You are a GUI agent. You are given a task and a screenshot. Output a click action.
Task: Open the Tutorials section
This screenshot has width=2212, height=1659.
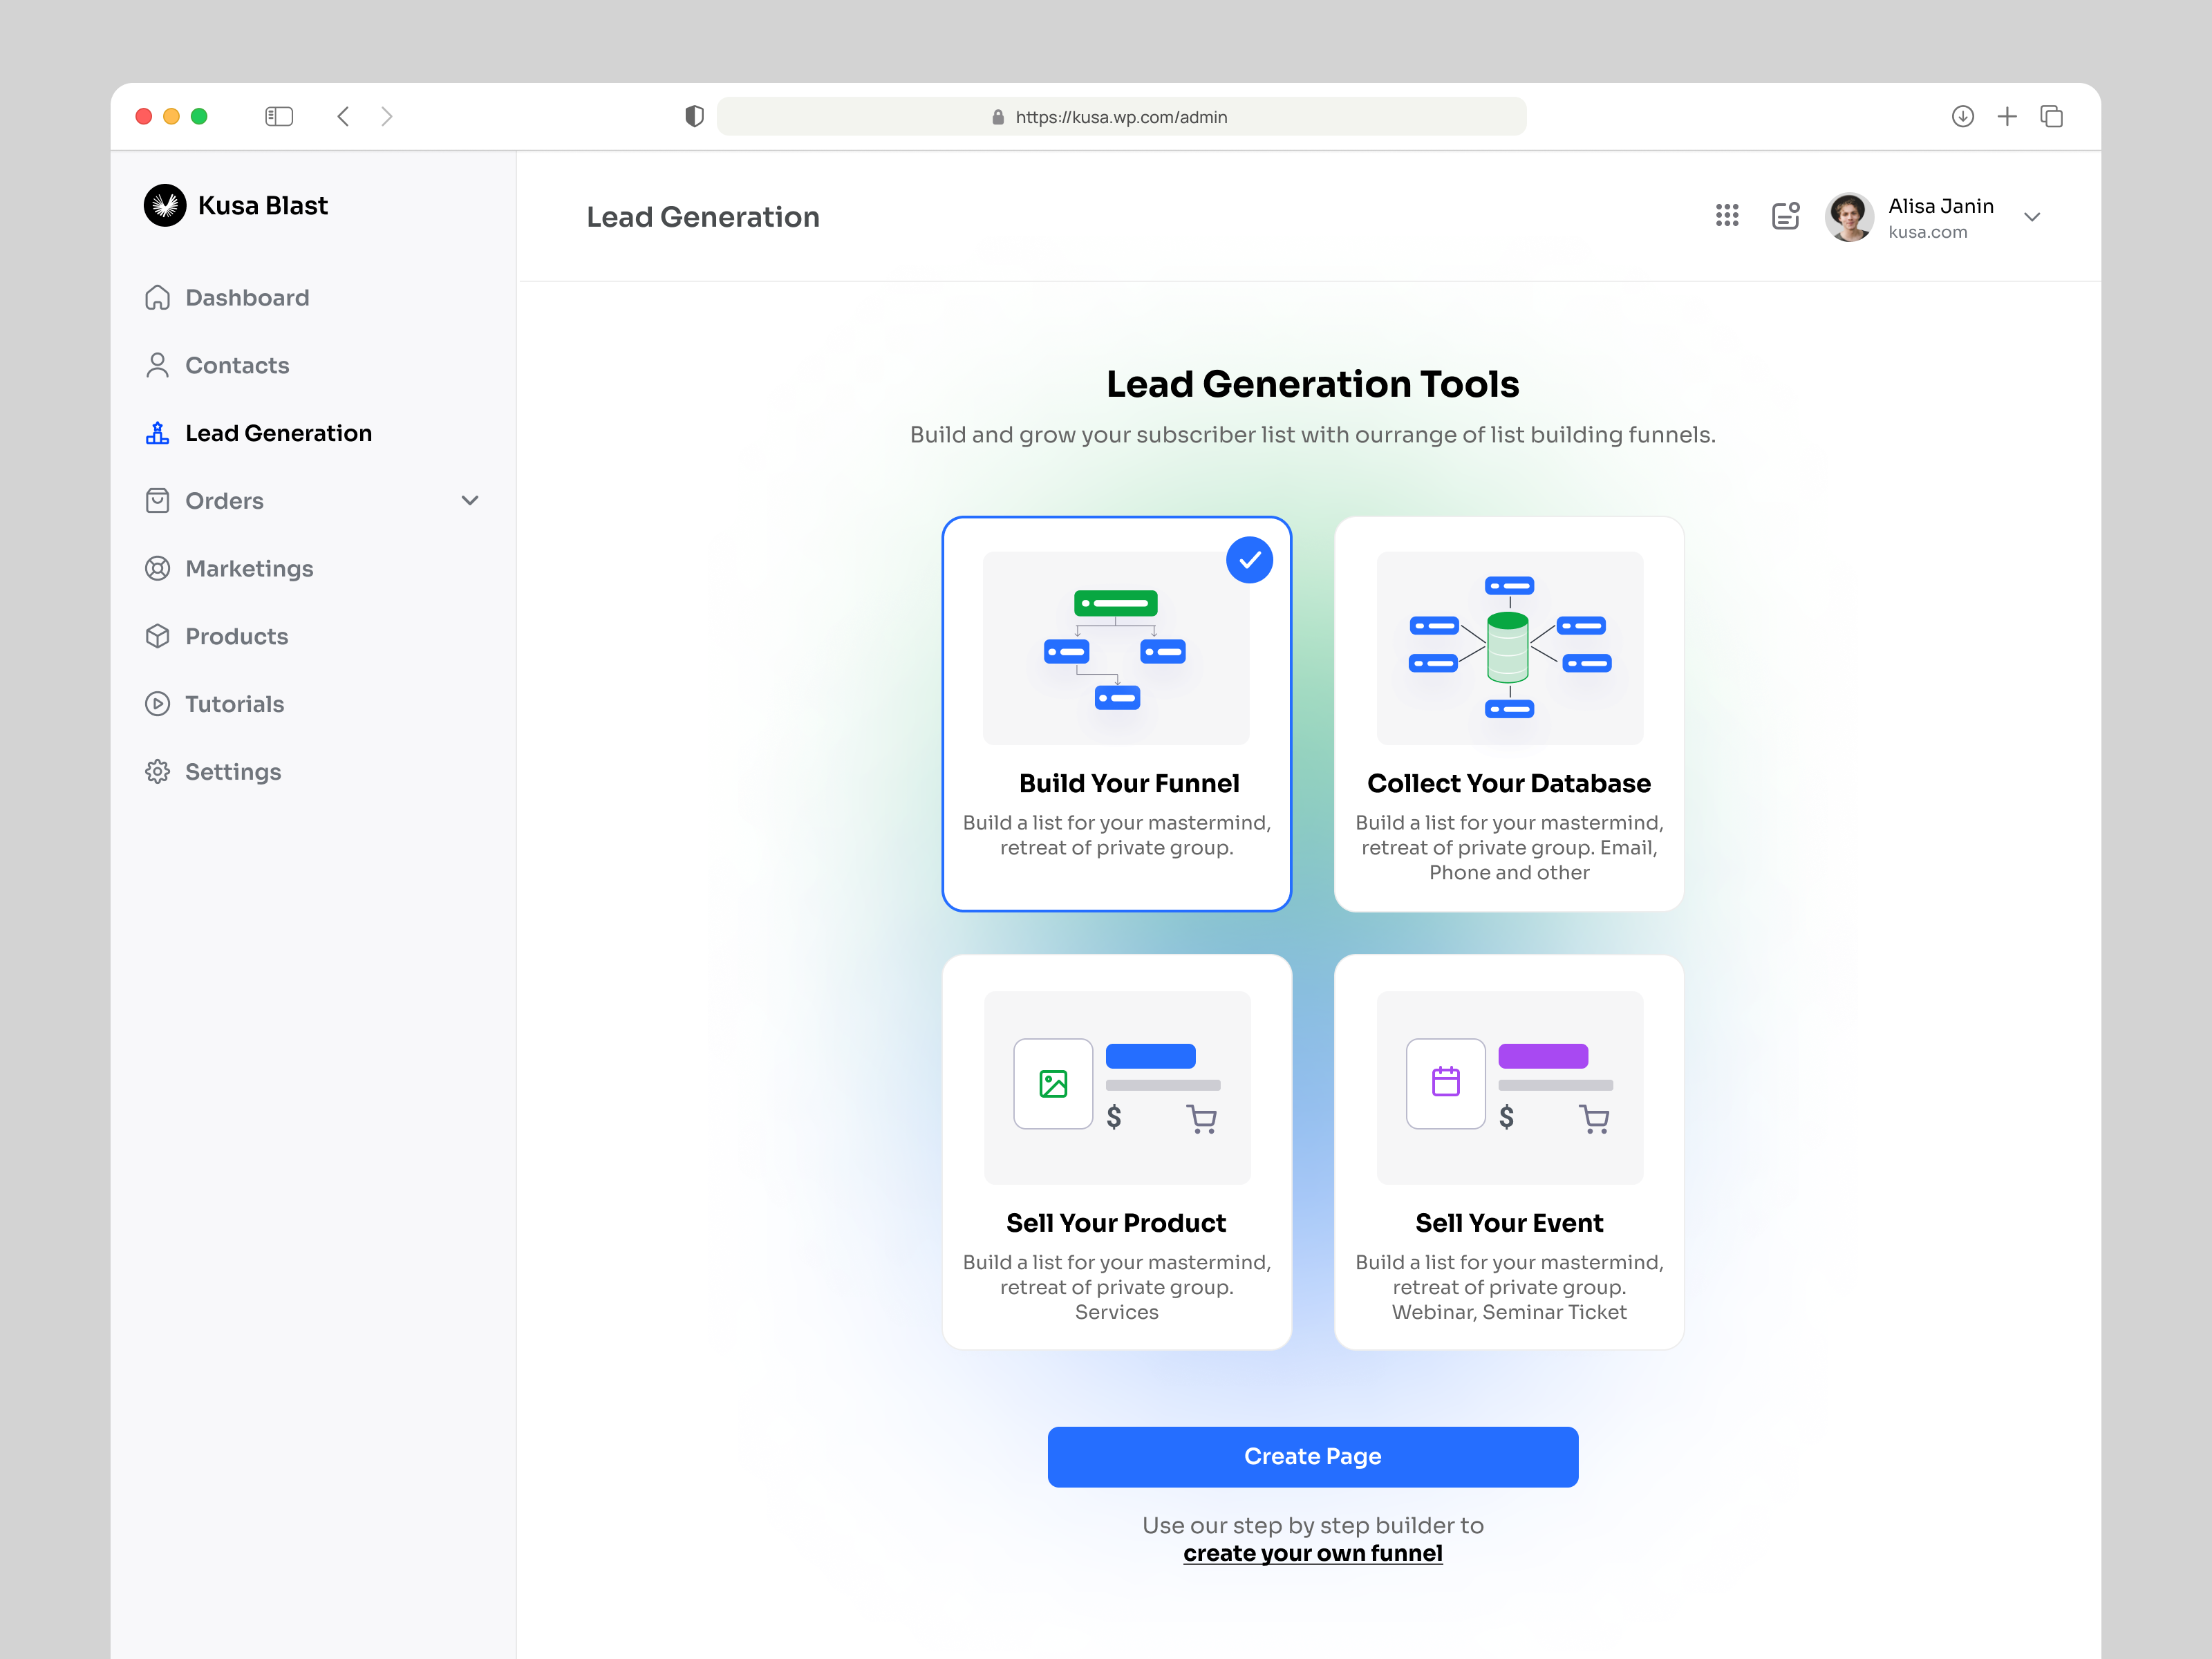pos(234,703)
